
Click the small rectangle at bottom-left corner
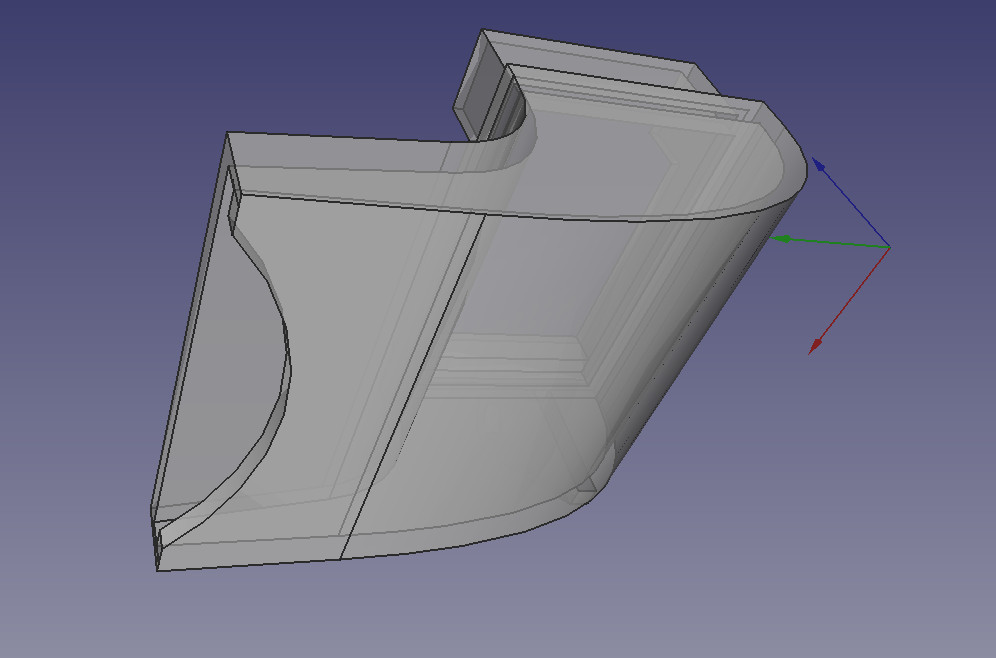(157, 545)
